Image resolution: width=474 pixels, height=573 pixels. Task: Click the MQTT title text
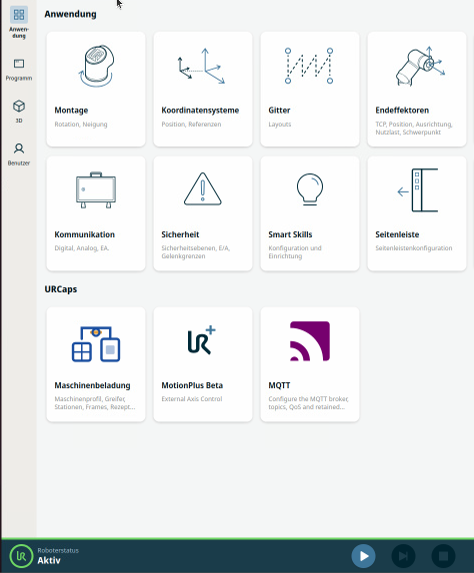pos(279,386)
